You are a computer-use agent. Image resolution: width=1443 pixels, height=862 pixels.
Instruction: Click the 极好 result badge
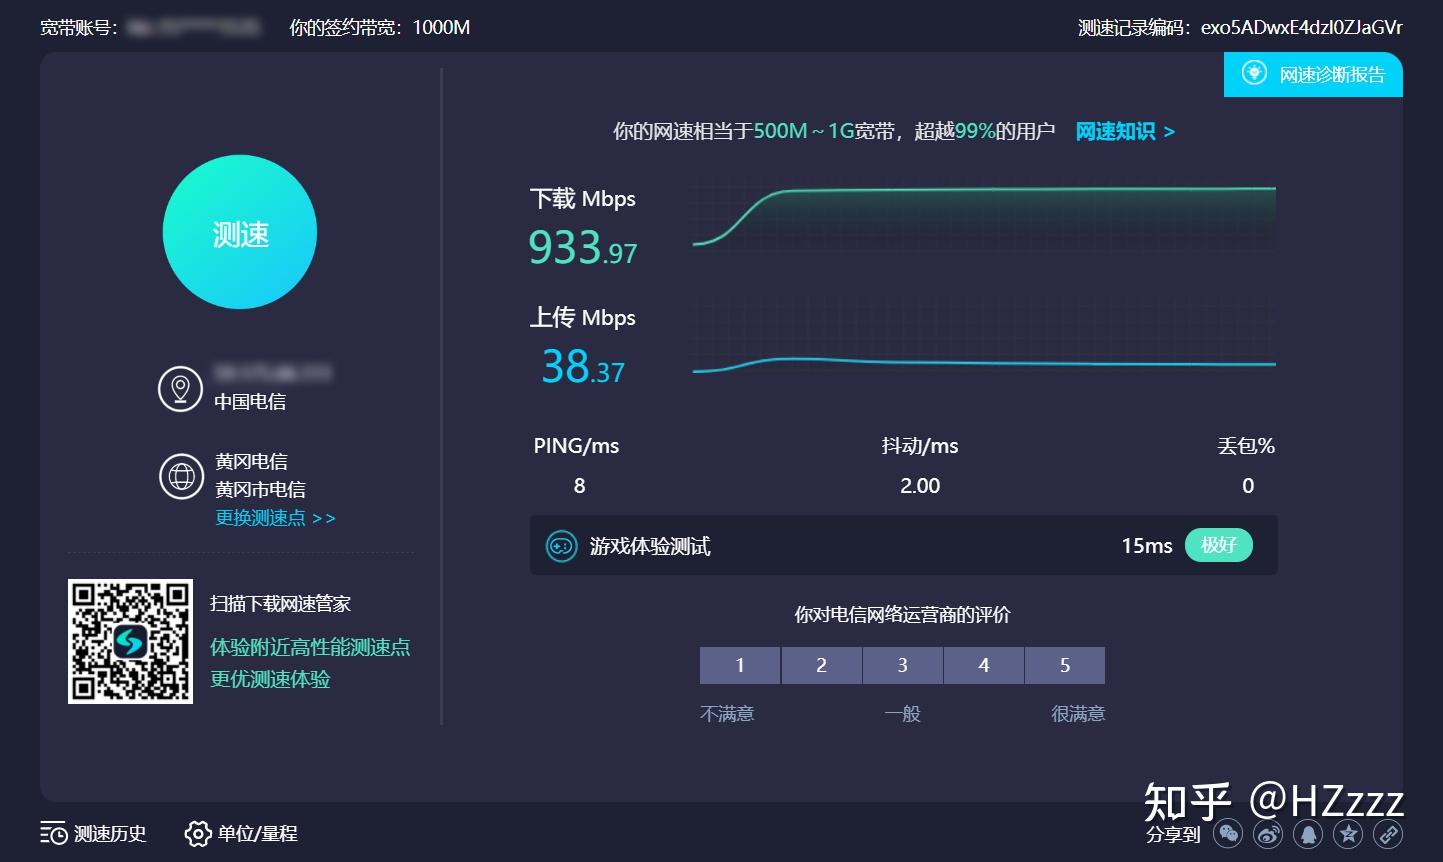point(1218,545)
